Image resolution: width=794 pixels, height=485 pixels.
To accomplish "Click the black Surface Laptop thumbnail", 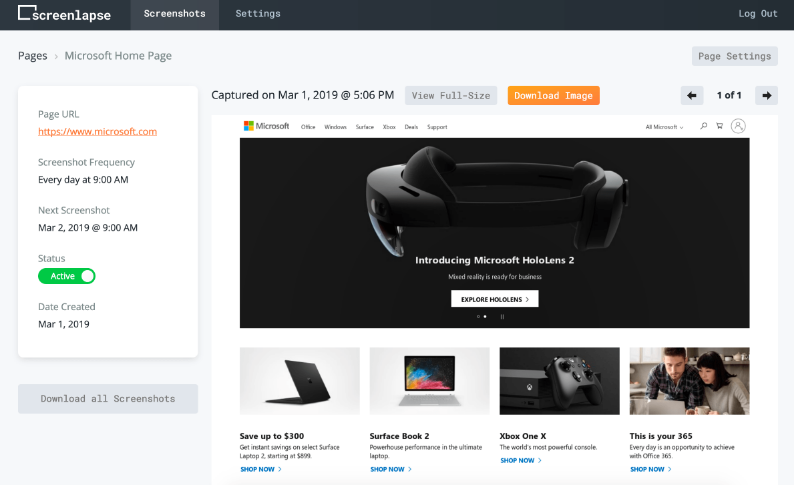I will click(x=300, y=381).
